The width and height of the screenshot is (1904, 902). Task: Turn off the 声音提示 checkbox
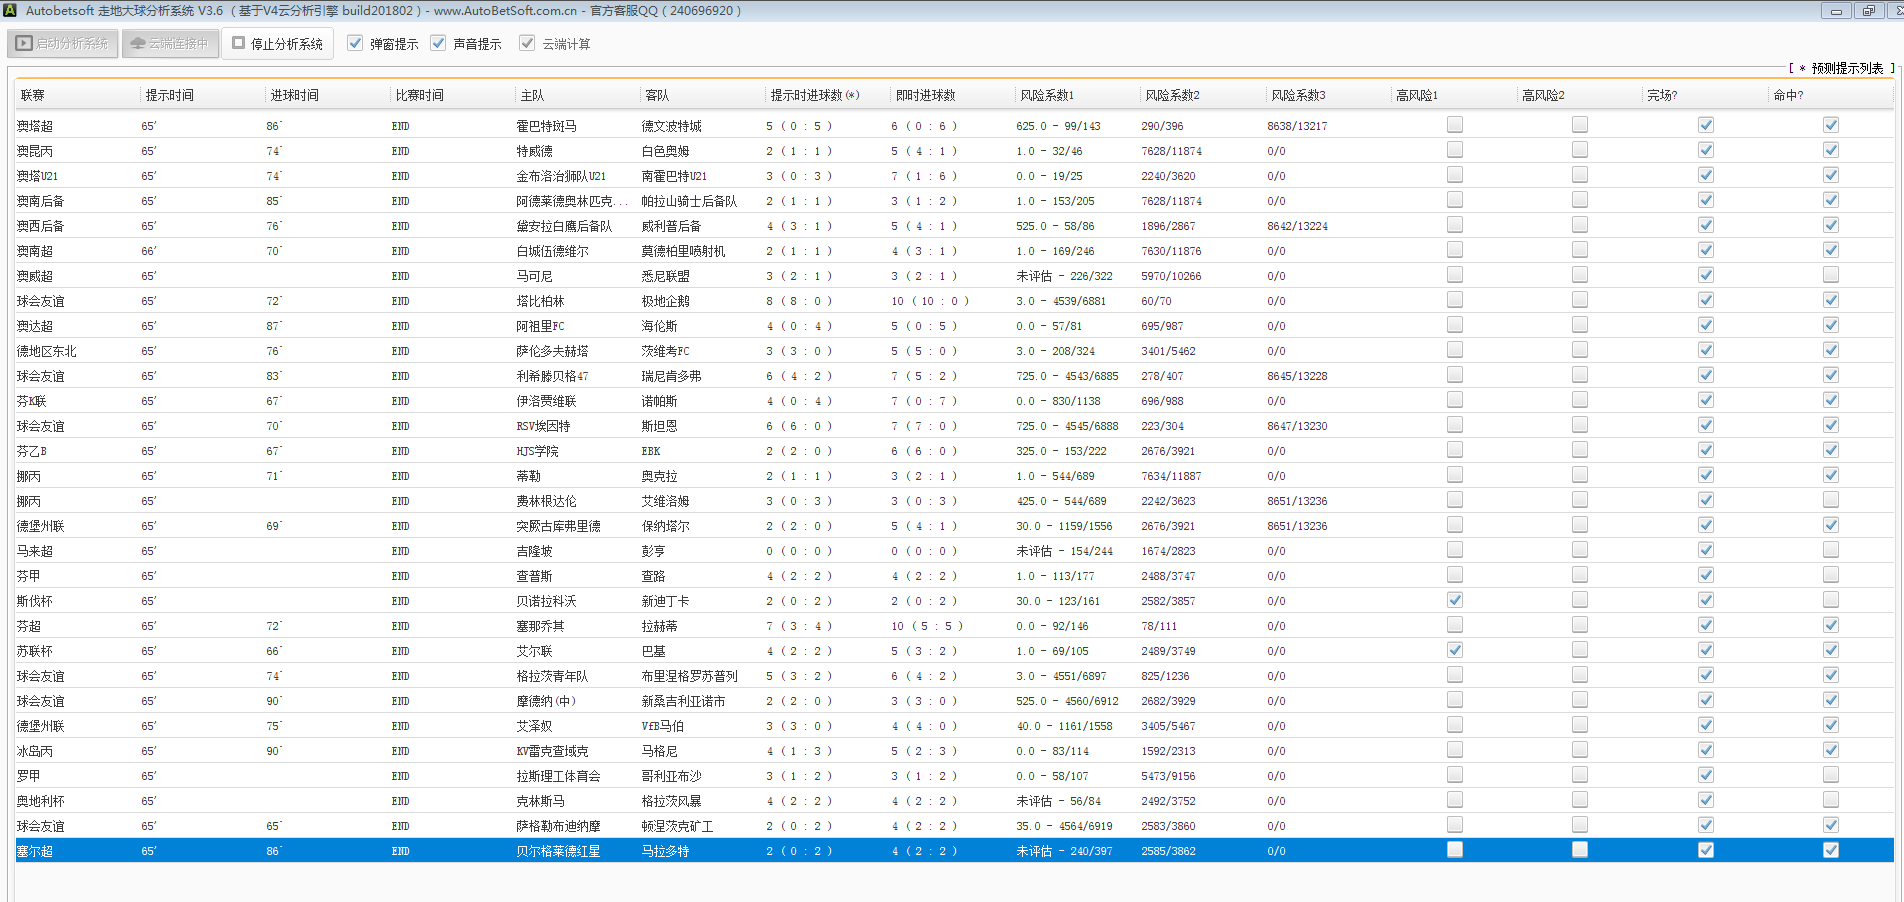(x=438, y=43)
